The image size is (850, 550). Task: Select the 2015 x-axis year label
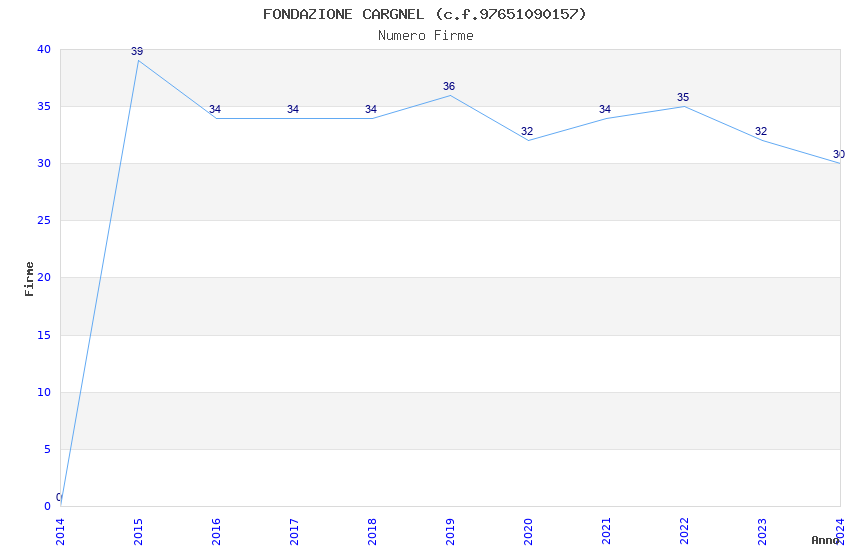click(x=138, y=532)
